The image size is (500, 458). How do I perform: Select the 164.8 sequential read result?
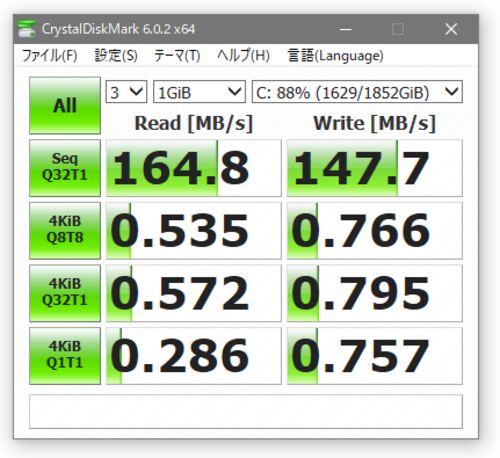194,168
